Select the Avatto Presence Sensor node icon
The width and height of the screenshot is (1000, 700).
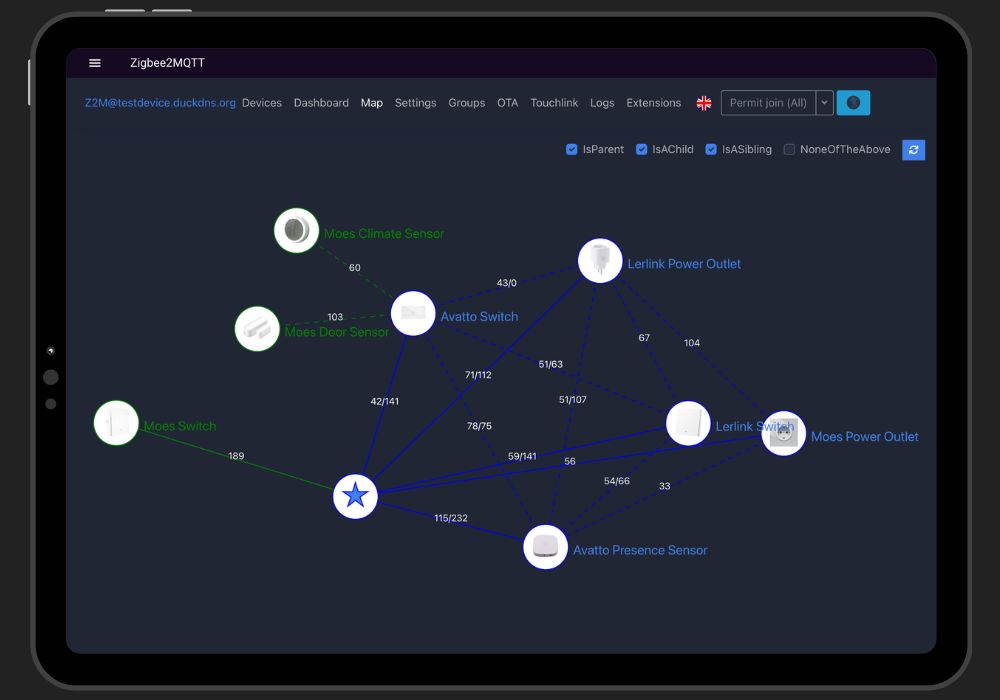(545, 547)
